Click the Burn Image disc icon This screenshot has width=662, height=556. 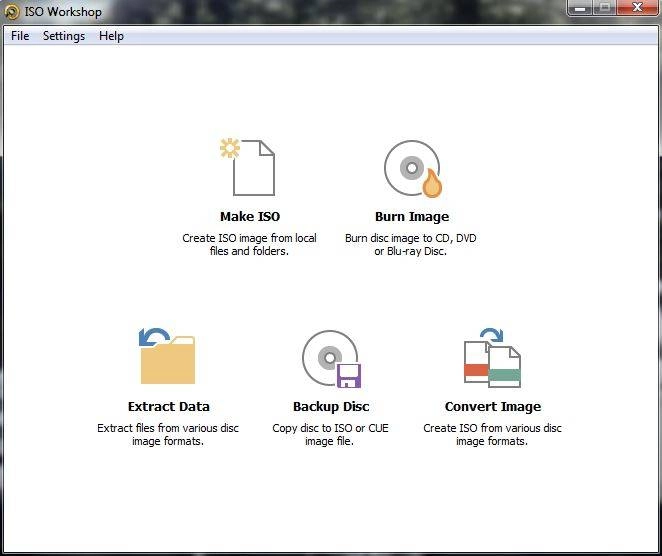(x=413, y=168)
